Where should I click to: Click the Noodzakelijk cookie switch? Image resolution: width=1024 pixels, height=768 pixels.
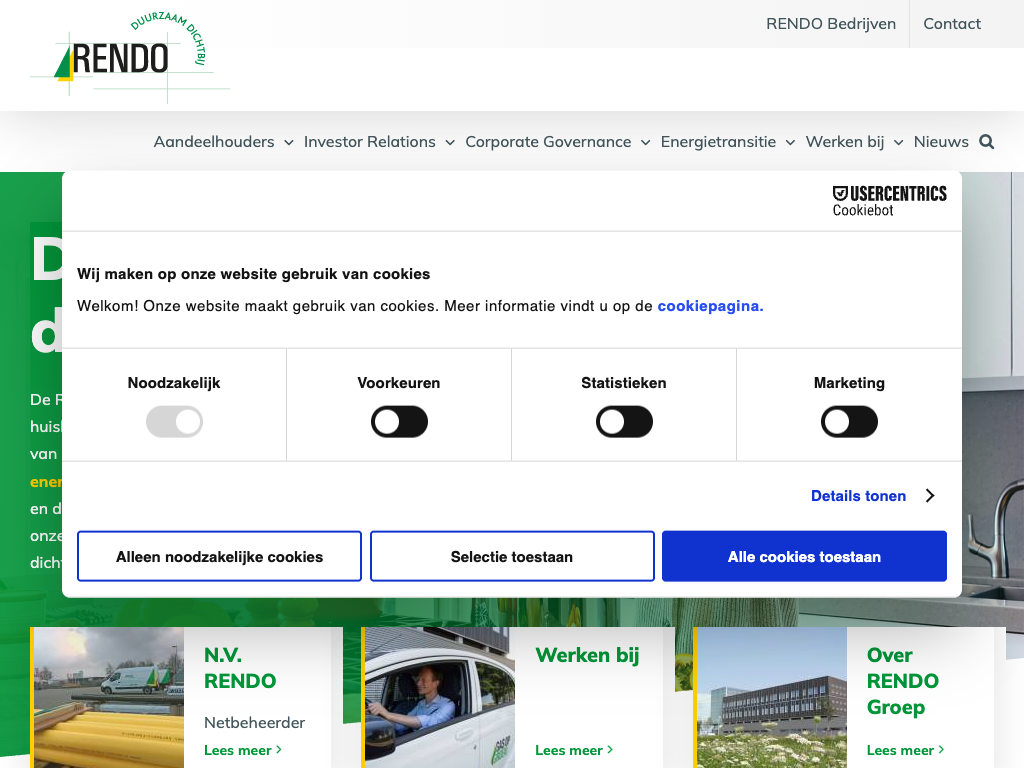[174, 422]
